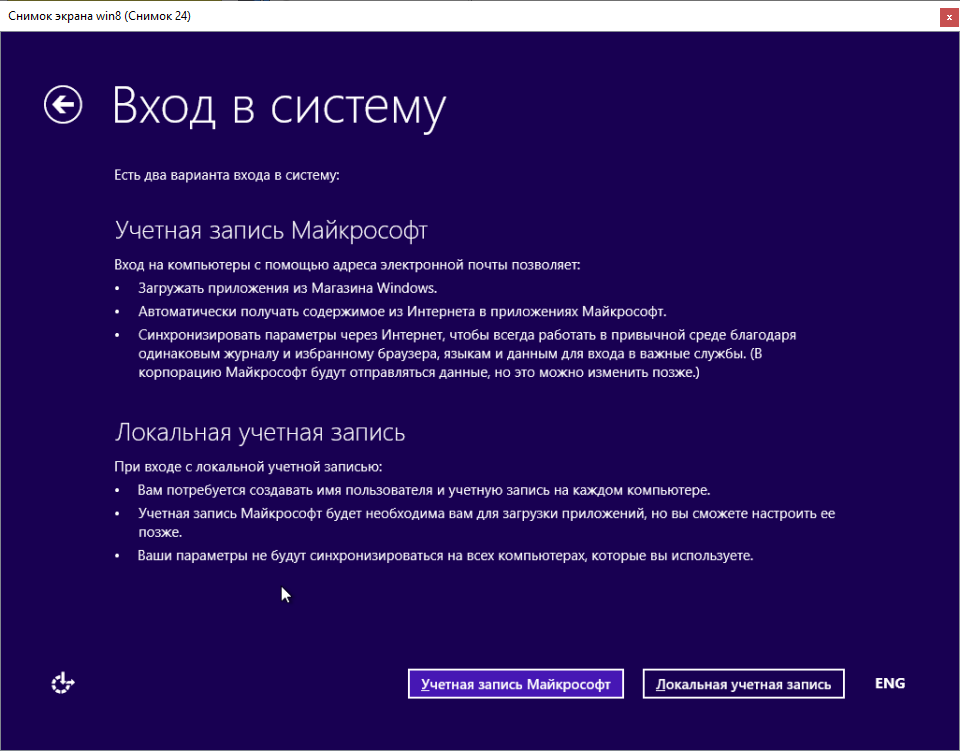
Task: Click line Вход на компьютеры с помощью адреса
Action: point(347,265)
